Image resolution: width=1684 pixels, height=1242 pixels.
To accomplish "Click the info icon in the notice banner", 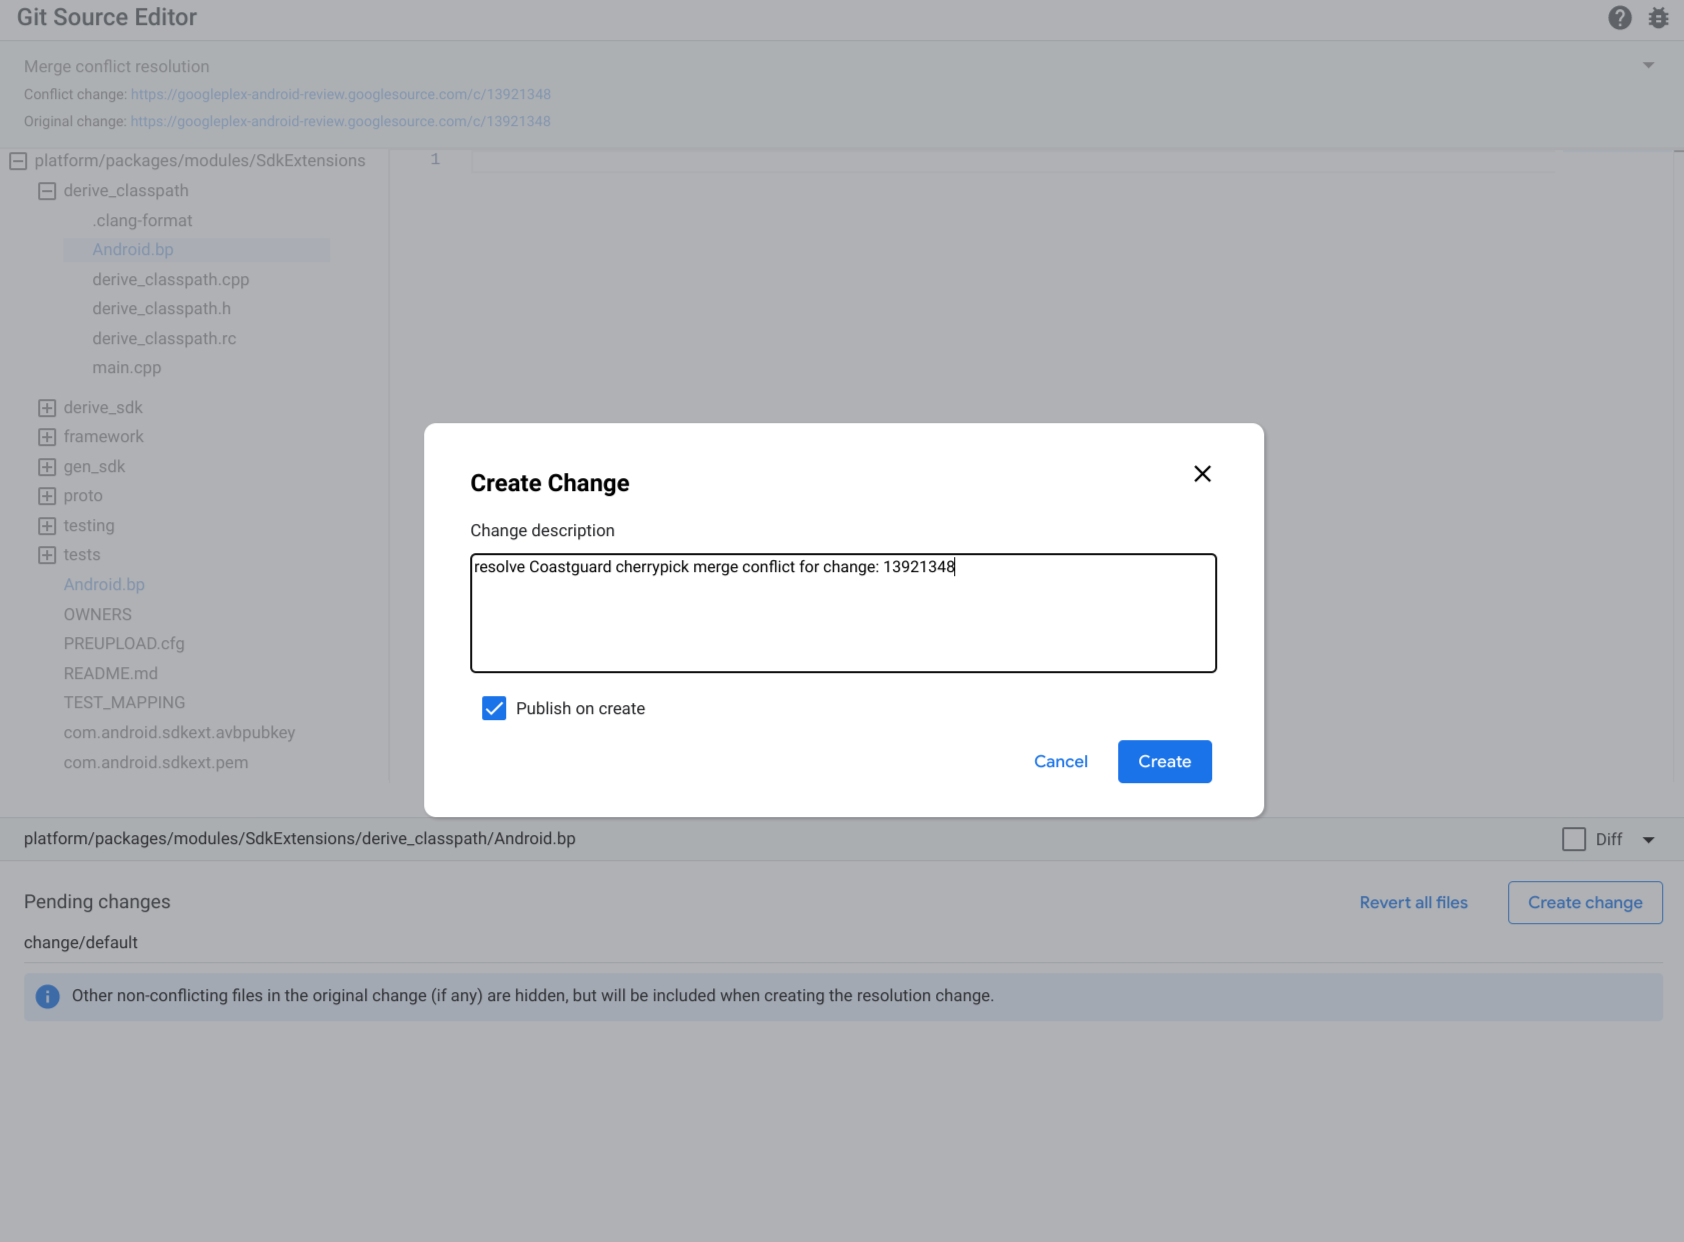I will [47, 996].
